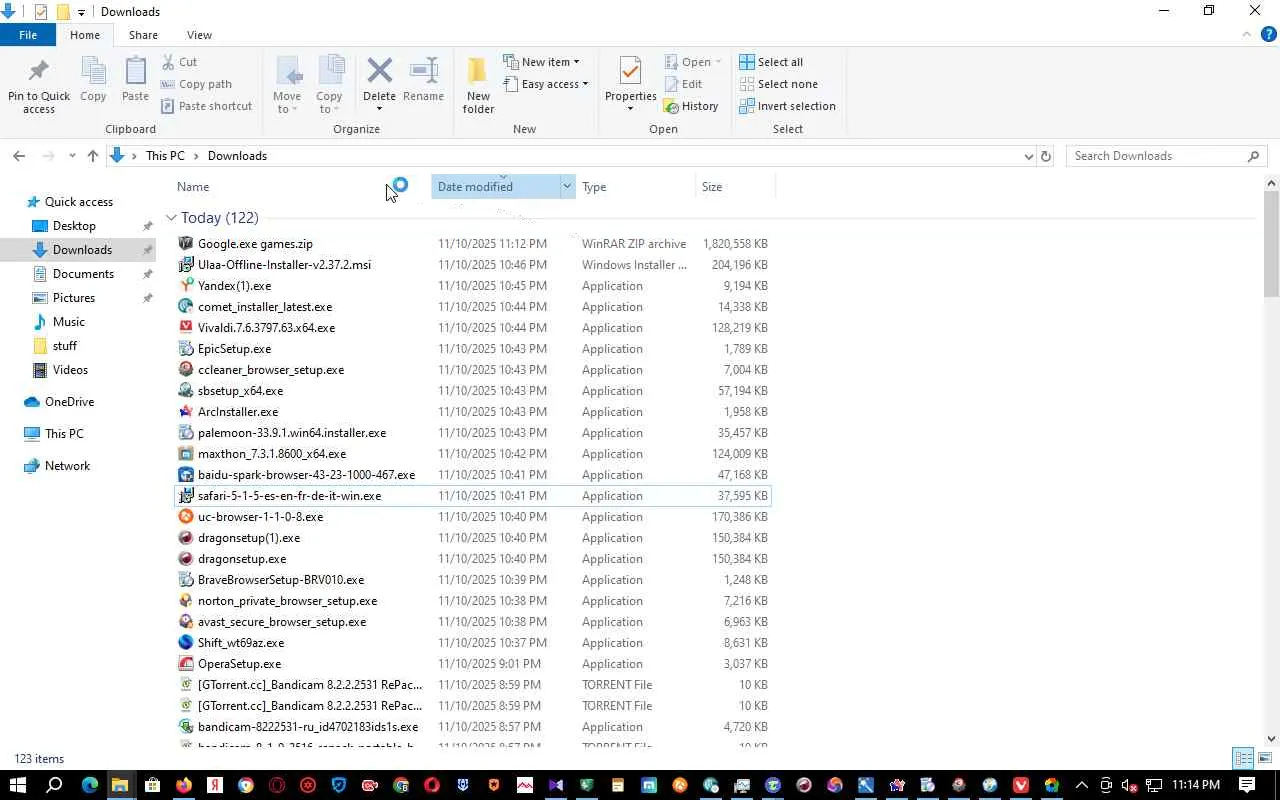Switch to the Share ribbon tab

pyautogui.click(x=143, y=35)
